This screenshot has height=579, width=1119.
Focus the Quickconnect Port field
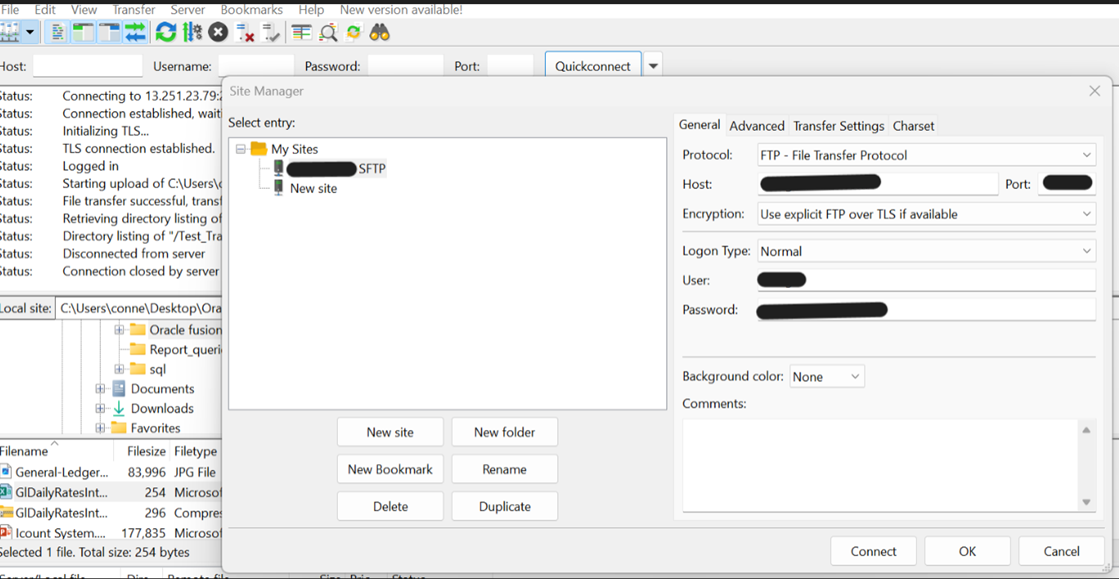[x=510, y=66]
